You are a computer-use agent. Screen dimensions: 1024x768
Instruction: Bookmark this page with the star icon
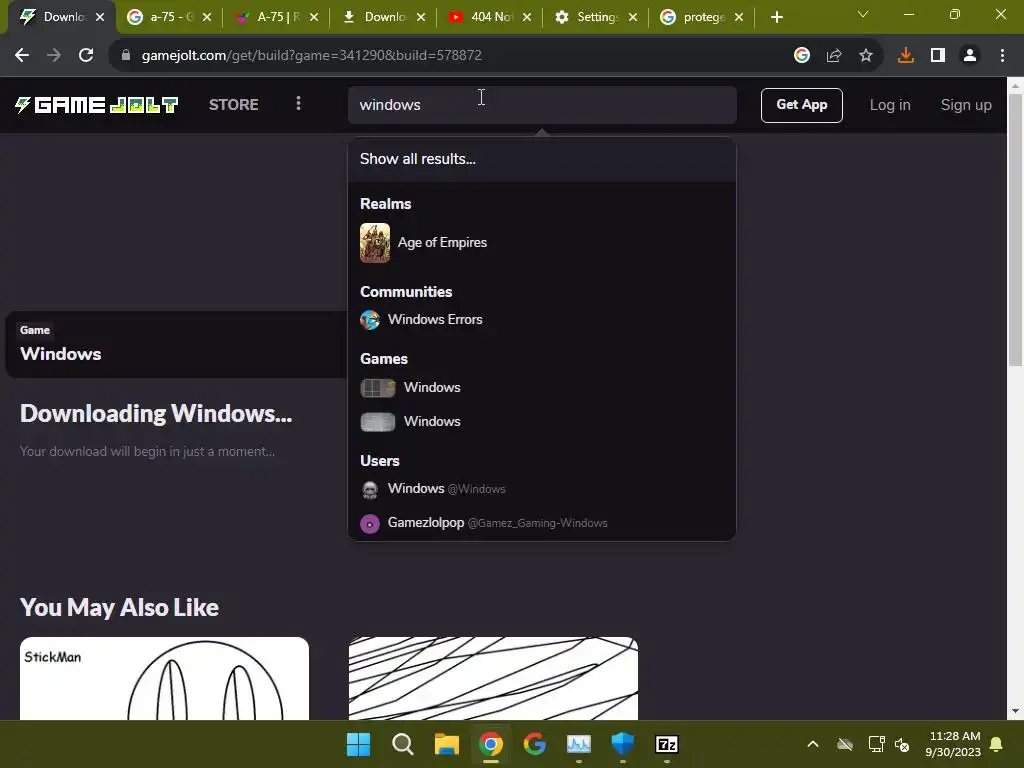[866, 56]
